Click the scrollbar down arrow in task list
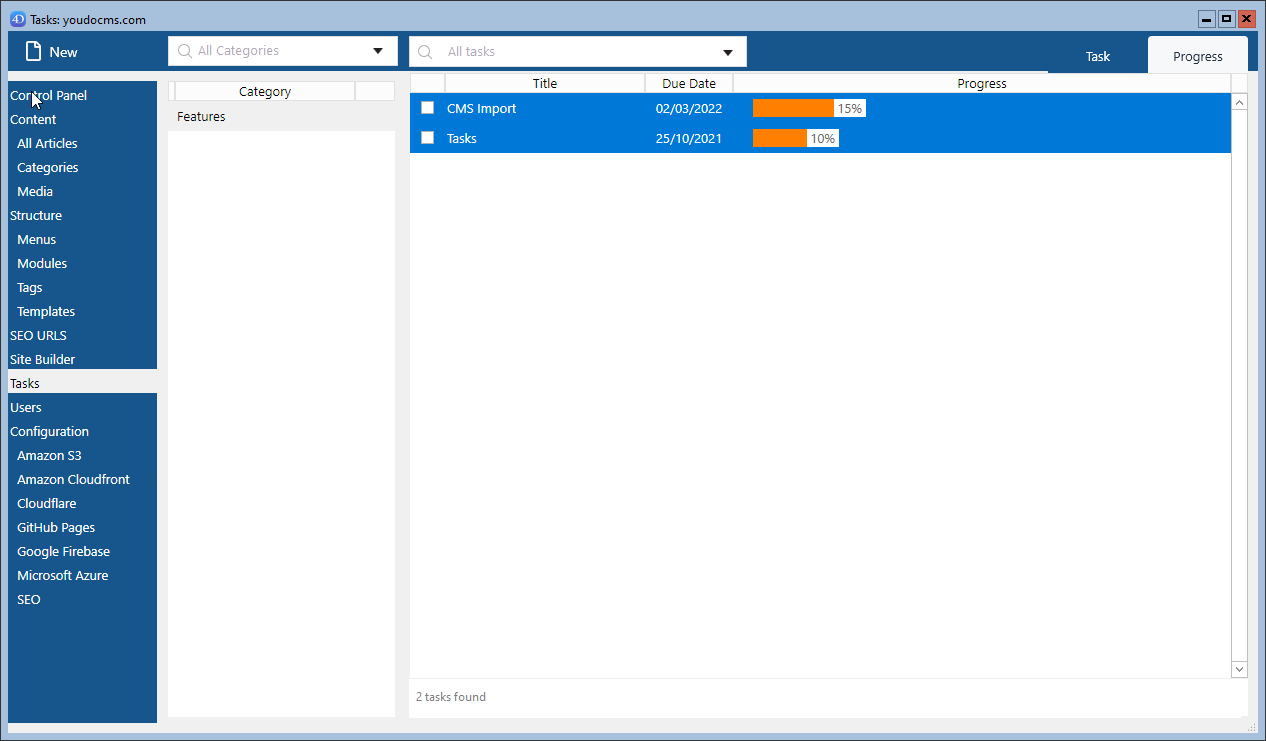 (x=1240, y=669)
